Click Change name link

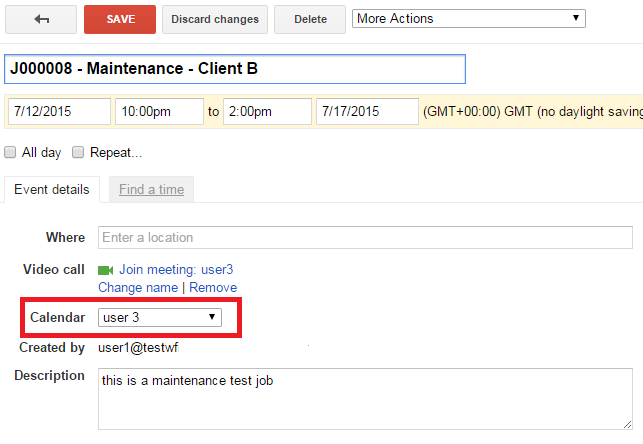point(138,287)
